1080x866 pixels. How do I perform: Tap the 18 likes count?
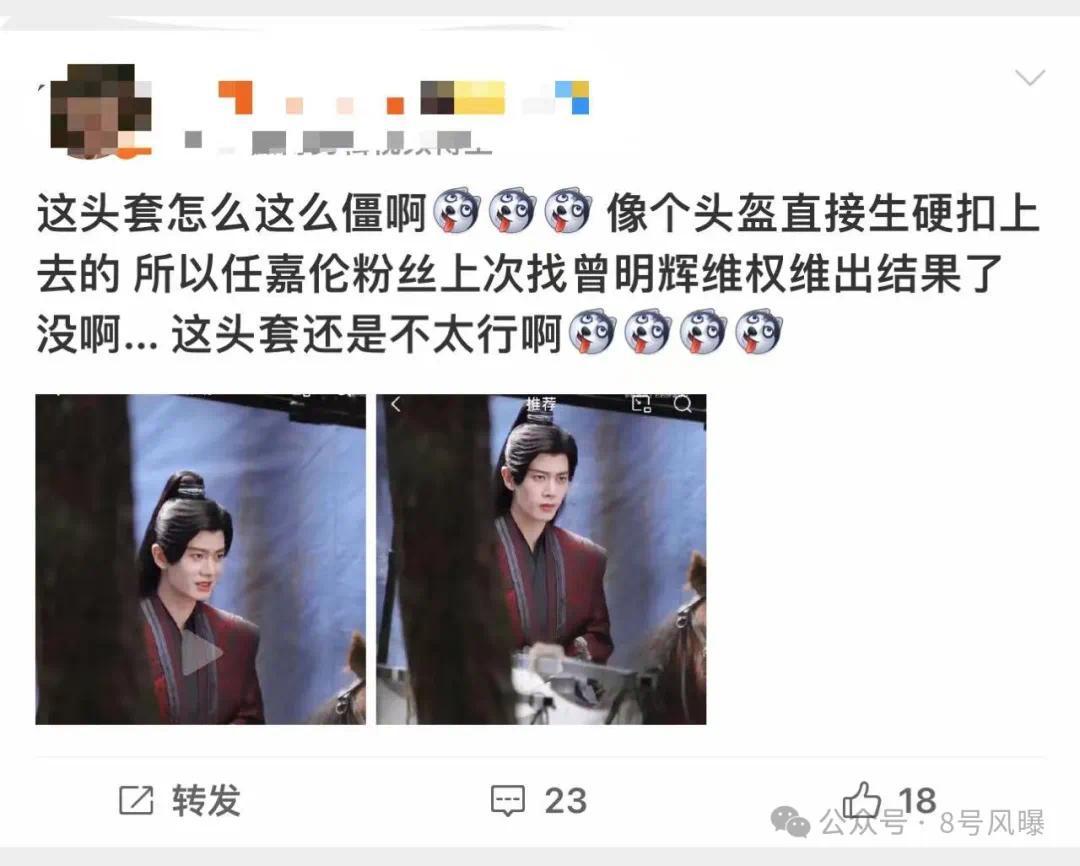[917, 801]
